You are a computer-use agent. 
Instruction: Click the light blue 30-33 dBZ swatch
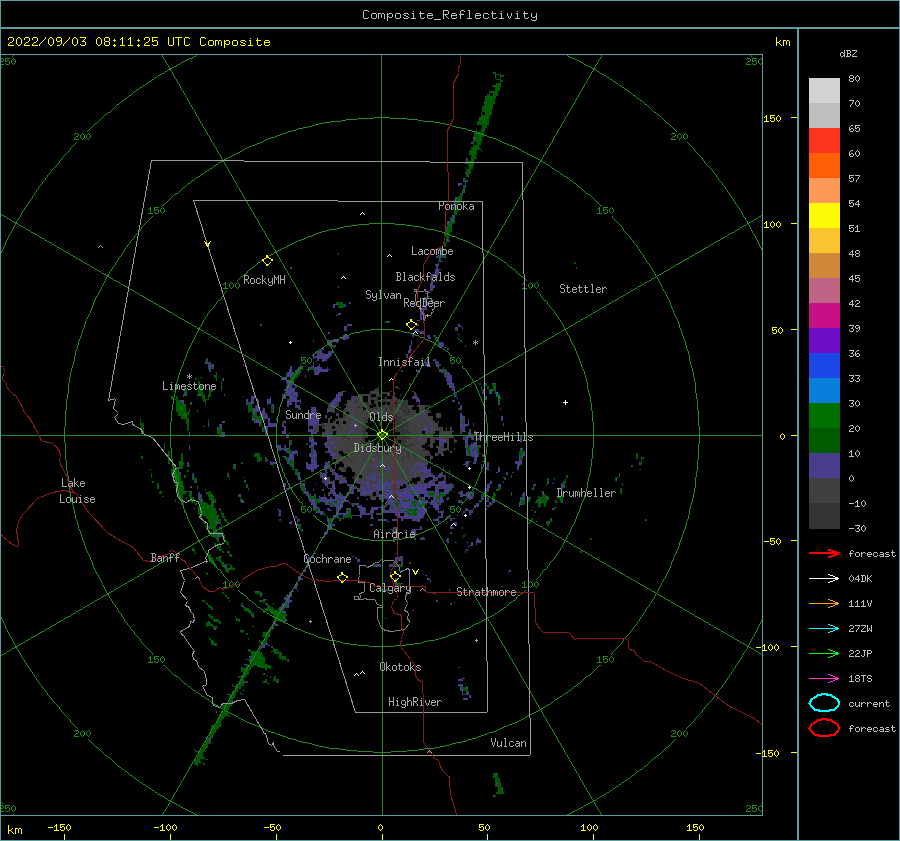point(824,390)
